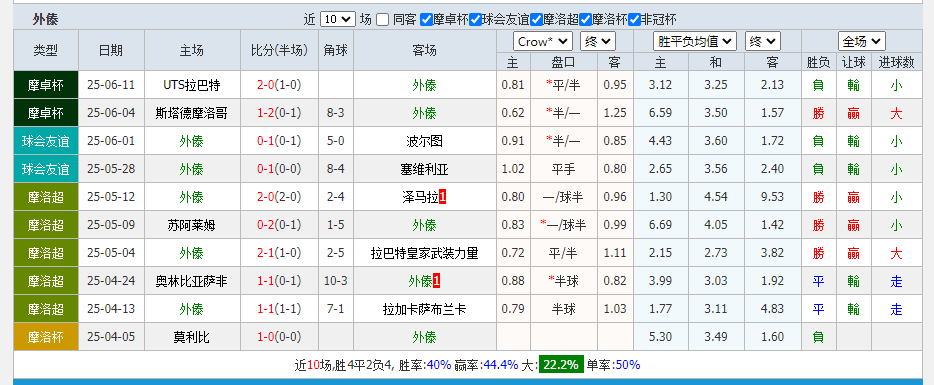Click the 0-1(0-1) score against 波尔图
Viewport: 934px width, 385px height.
(x=279, y=141)
